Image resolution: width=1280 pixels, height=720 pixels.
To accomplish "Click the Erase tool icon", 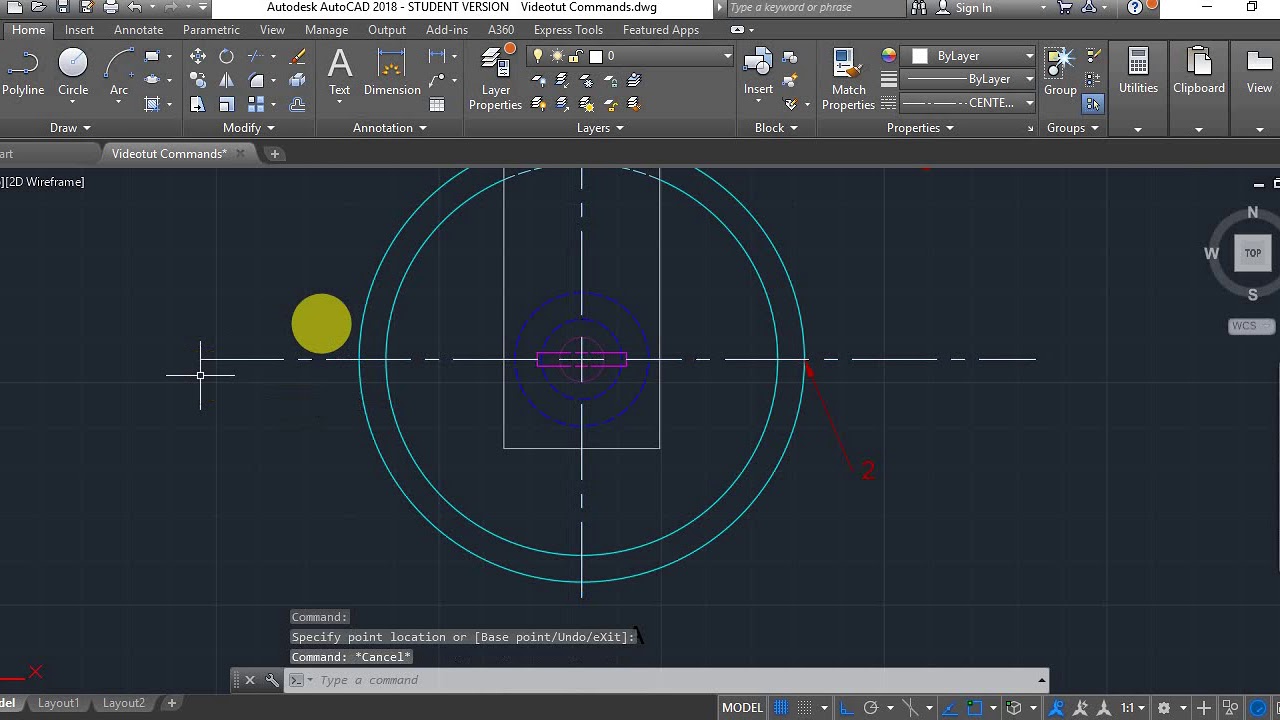I will pos(297,56).
